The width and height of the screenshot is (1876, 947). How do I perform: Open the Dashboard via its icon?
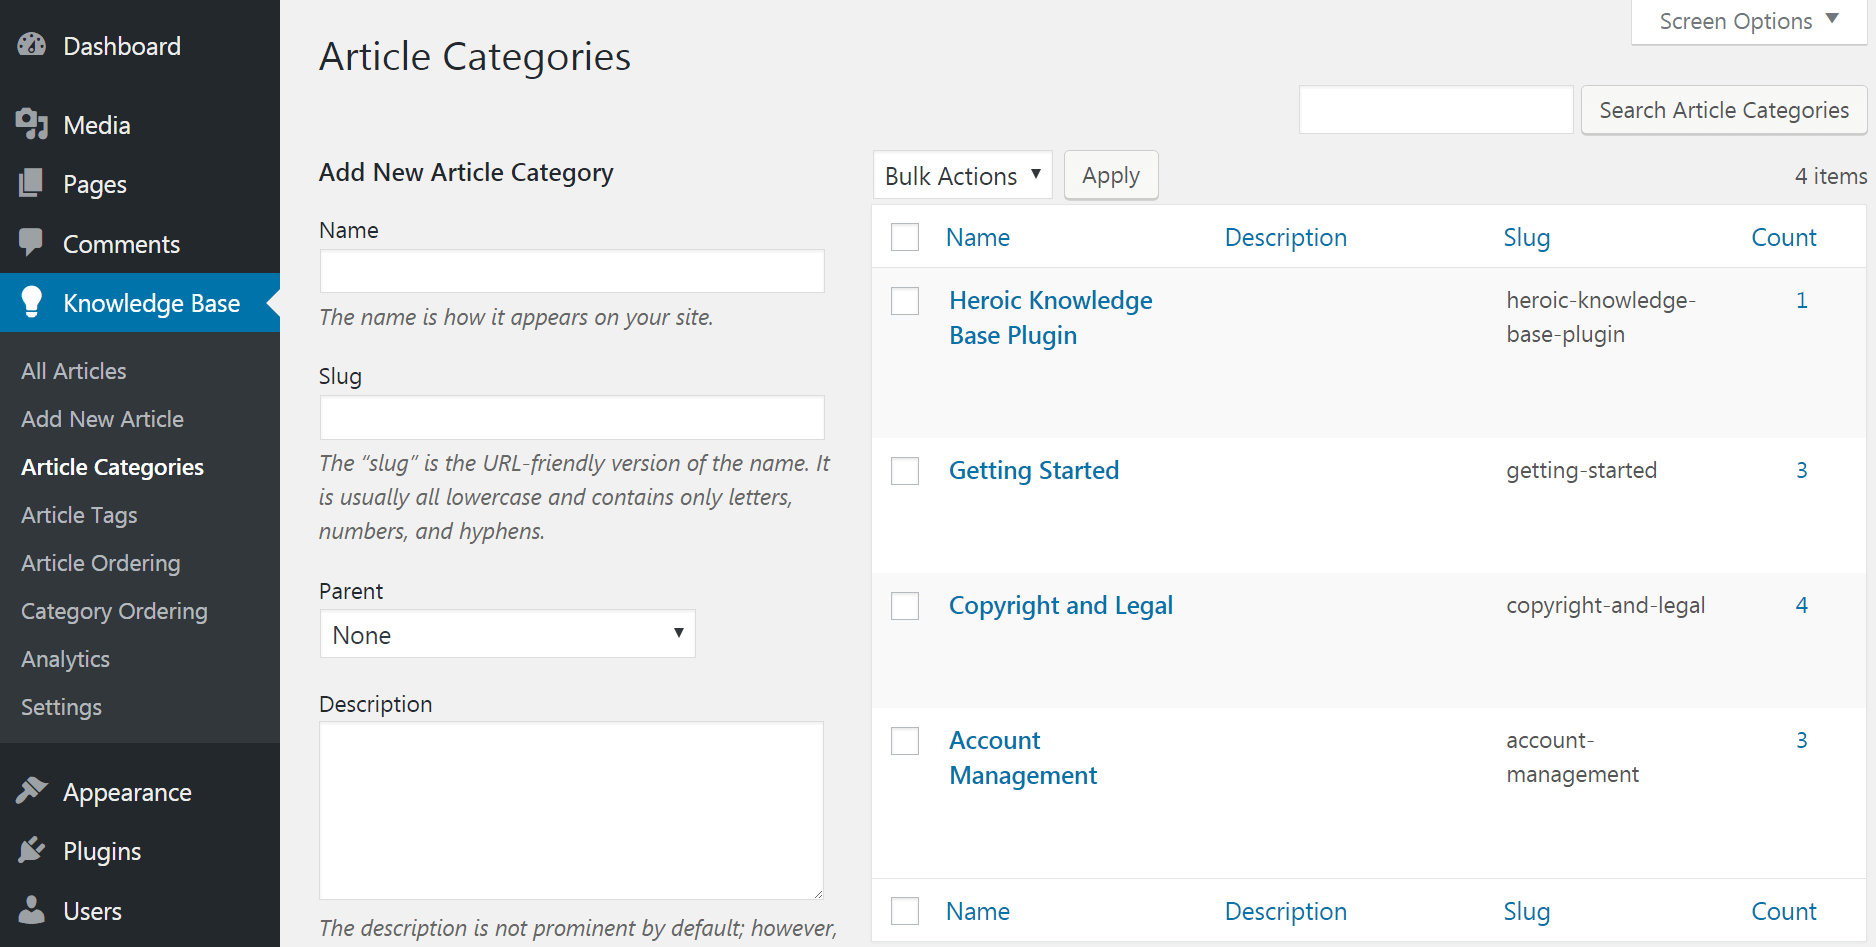[x=32, y=45]
